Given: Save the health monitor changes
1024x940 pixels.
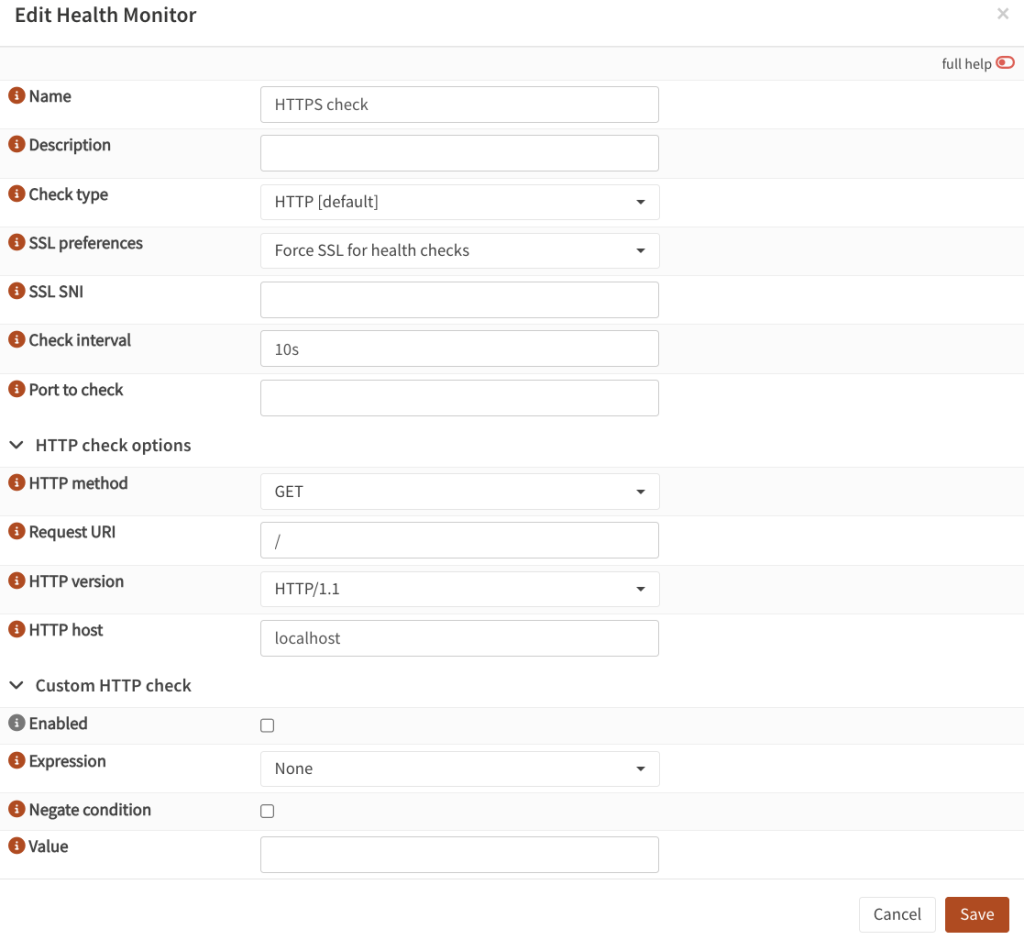Looking at the screenshot, I should tap(977, 914).
